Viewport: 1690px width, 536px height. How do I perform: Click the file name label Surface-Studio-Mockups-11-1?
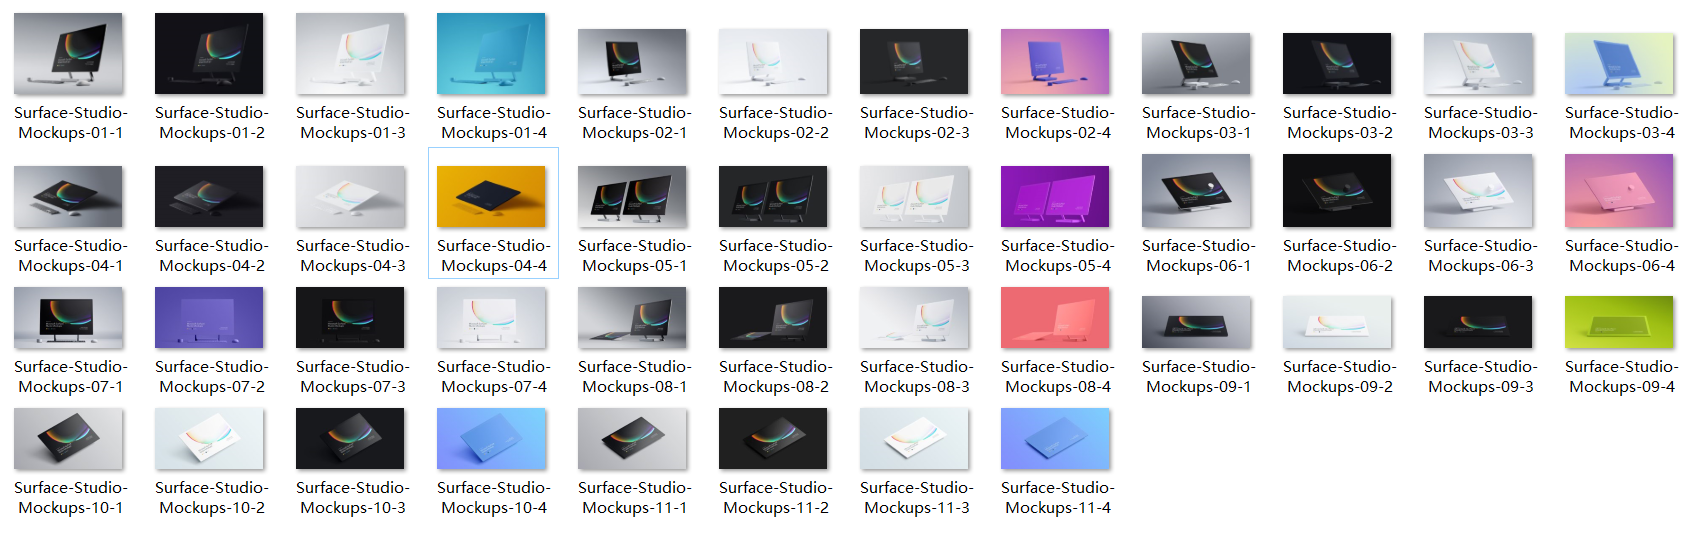click(634, 498)
